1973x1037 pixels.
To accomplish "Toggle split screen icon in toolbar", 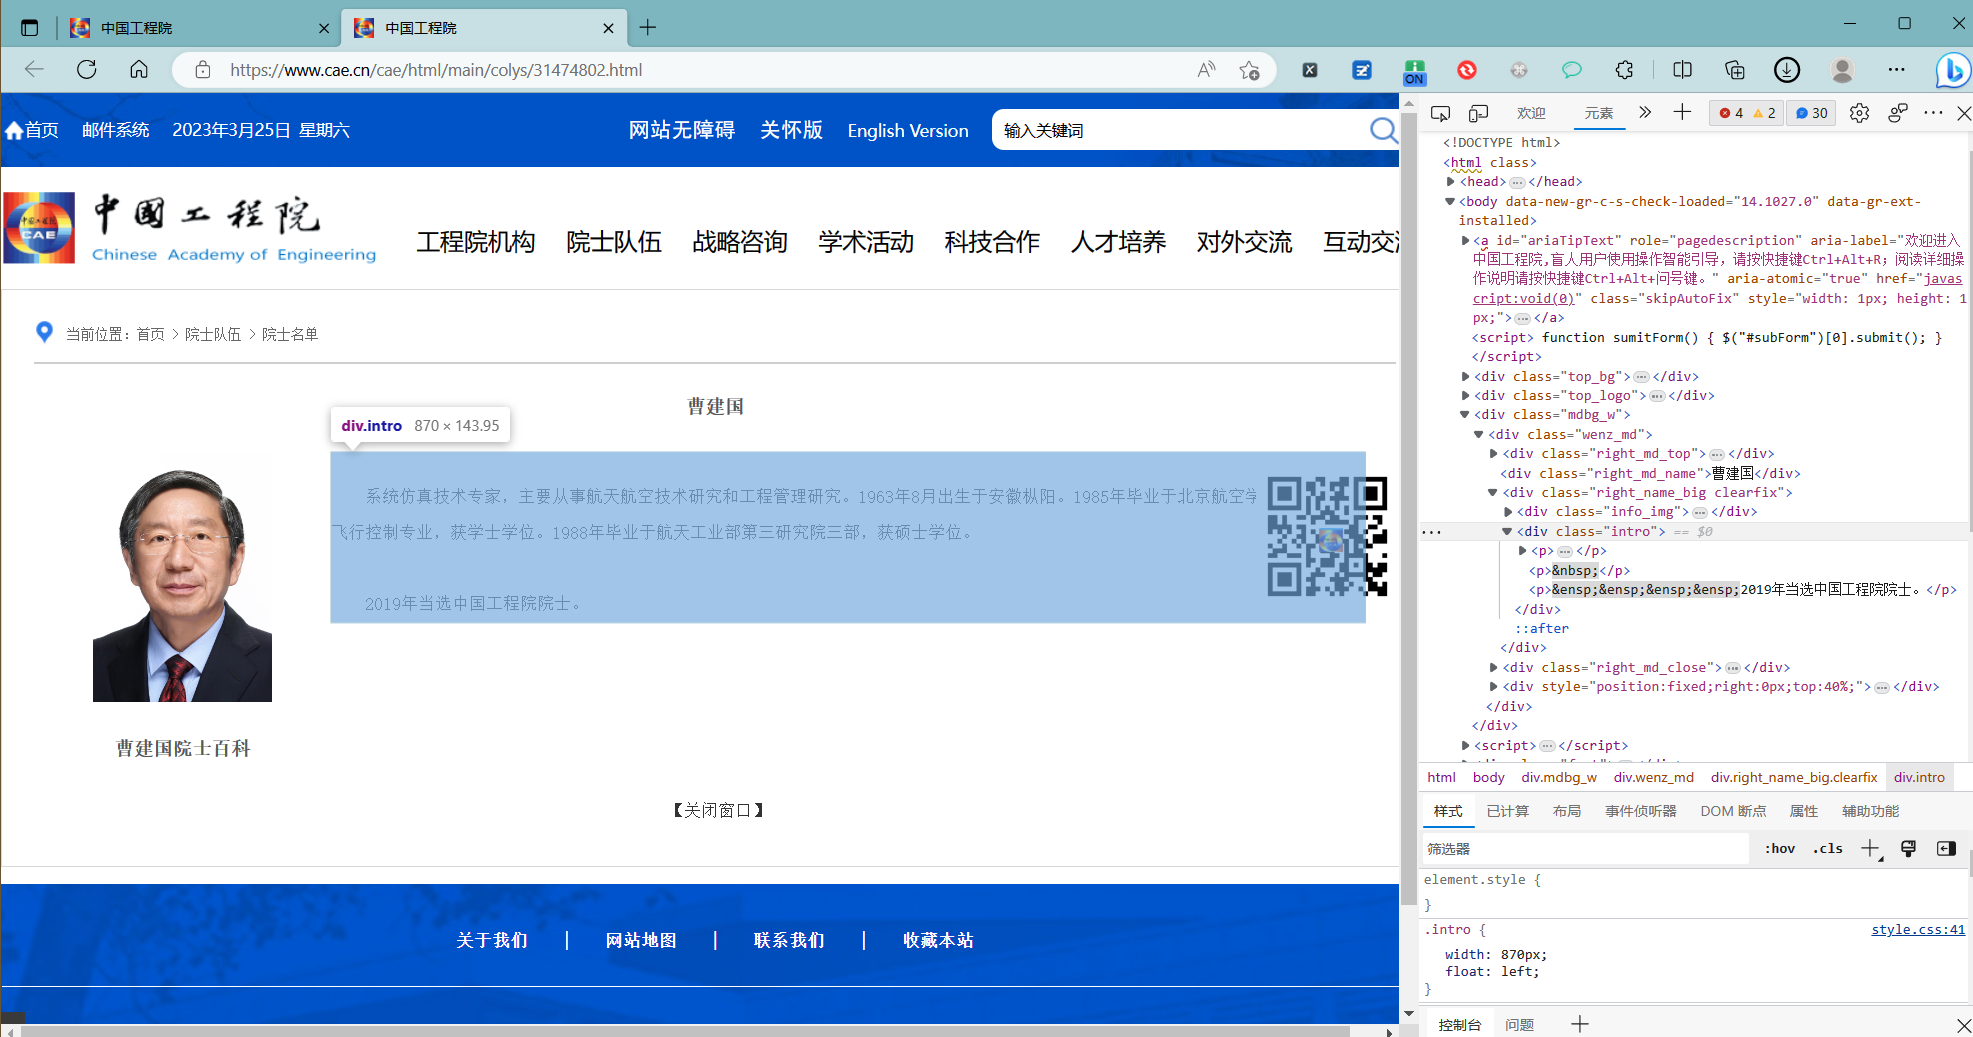I will [x=1683, y=70].
